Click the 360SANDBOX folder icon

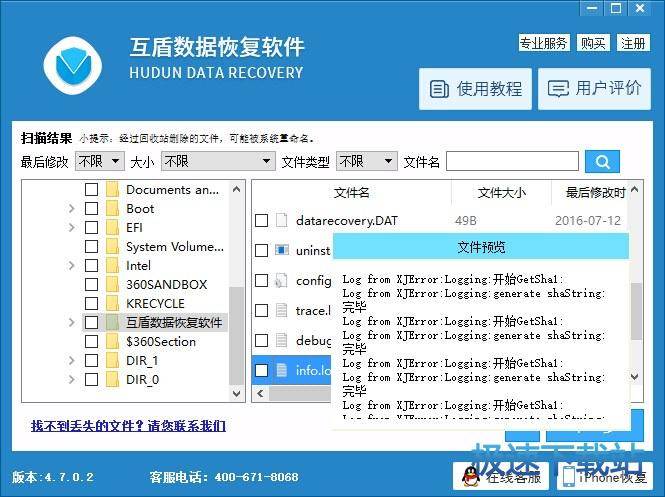pos(112,285)
